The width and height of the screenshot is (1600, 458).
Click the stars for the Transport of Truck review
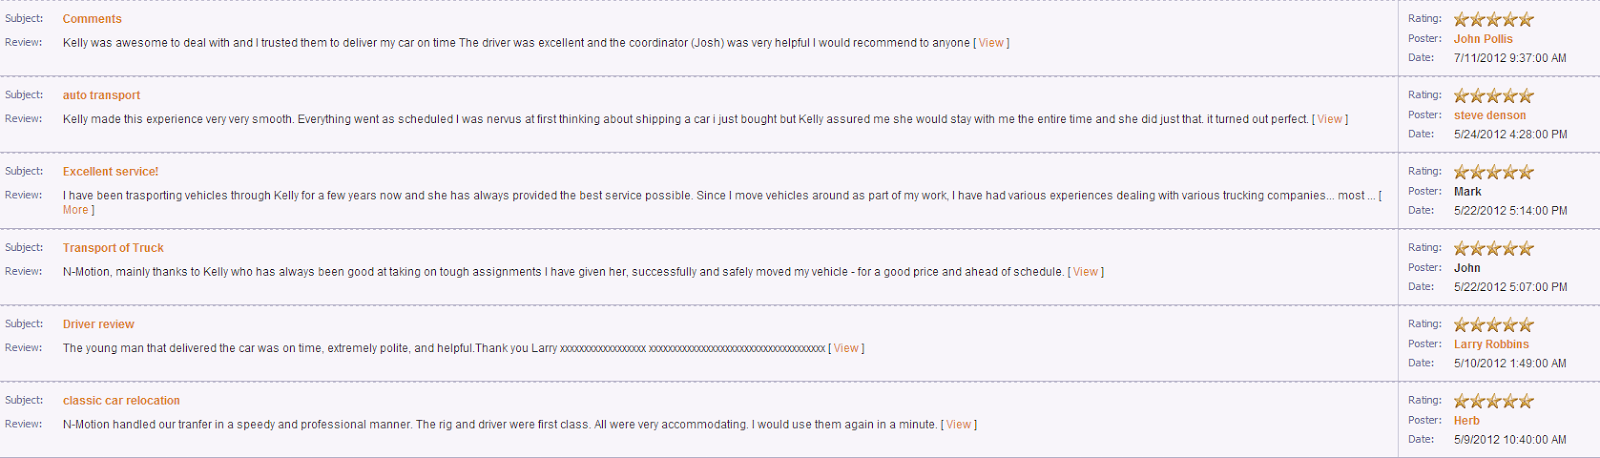(1493, 248)
